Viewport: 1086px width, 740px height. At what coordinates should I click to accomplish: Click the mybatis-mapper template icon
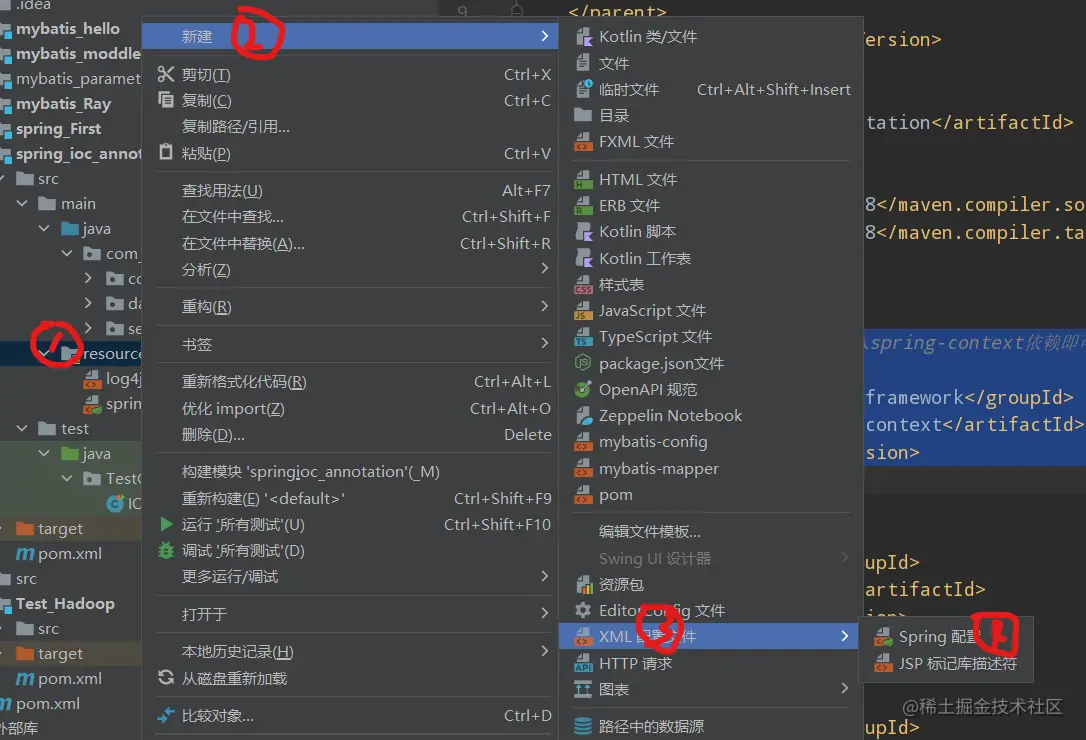584,469
